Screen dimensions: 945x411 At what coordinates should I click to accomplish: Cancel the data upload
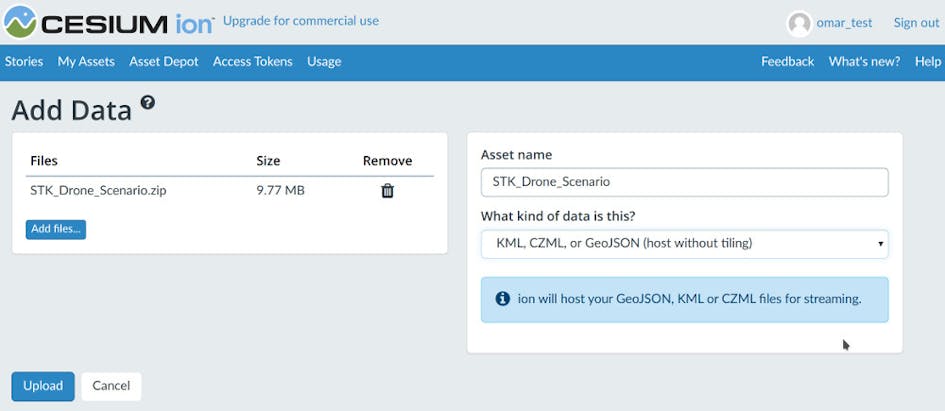click(x=111, y=386)
